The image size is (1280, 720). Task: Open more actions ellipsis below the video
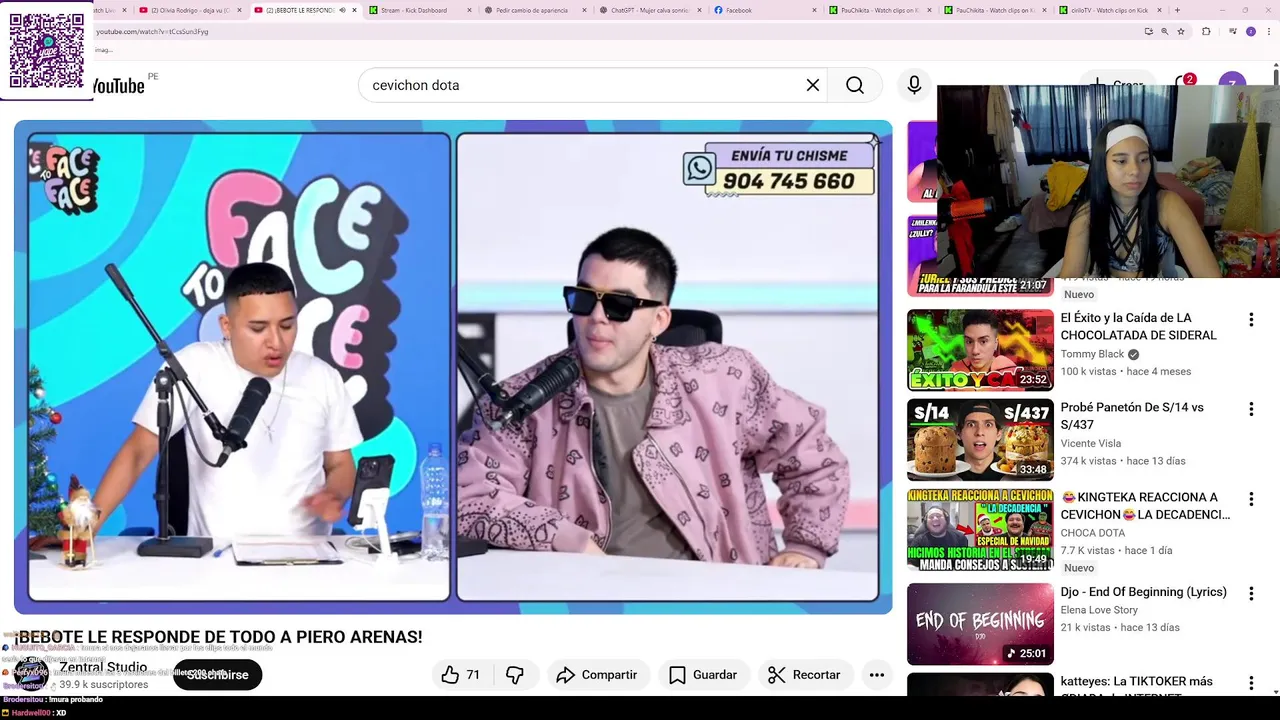click(x=877, y=675)
